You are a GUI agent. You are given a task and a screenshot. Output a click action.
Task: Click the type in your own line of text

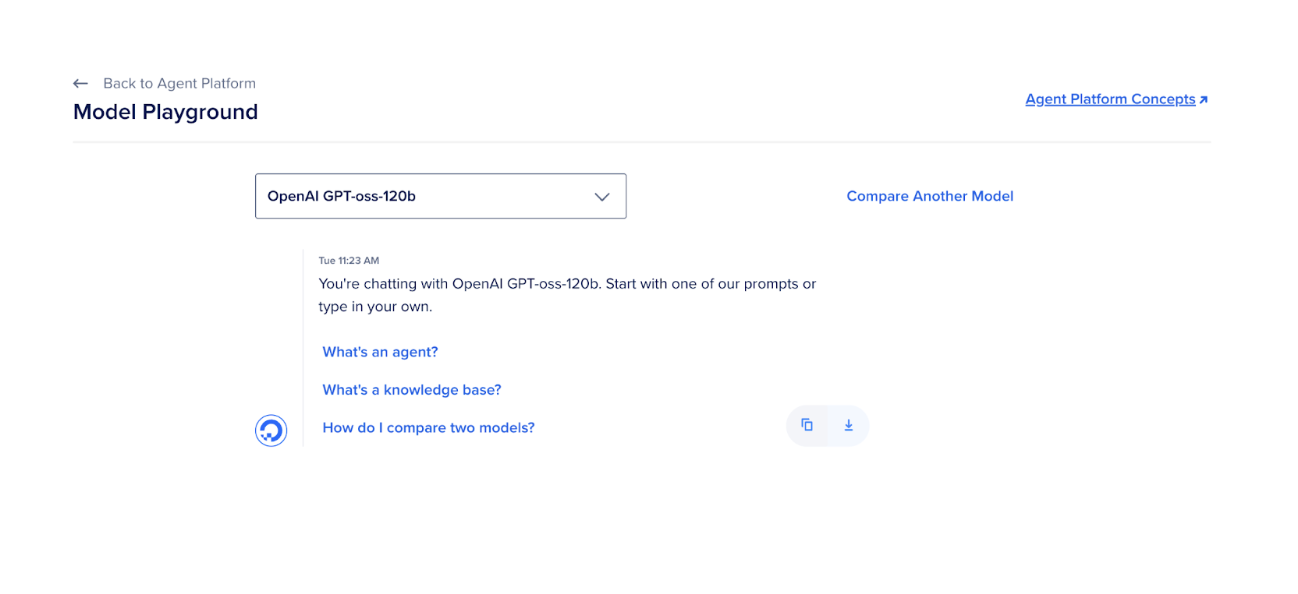[375, 307]
